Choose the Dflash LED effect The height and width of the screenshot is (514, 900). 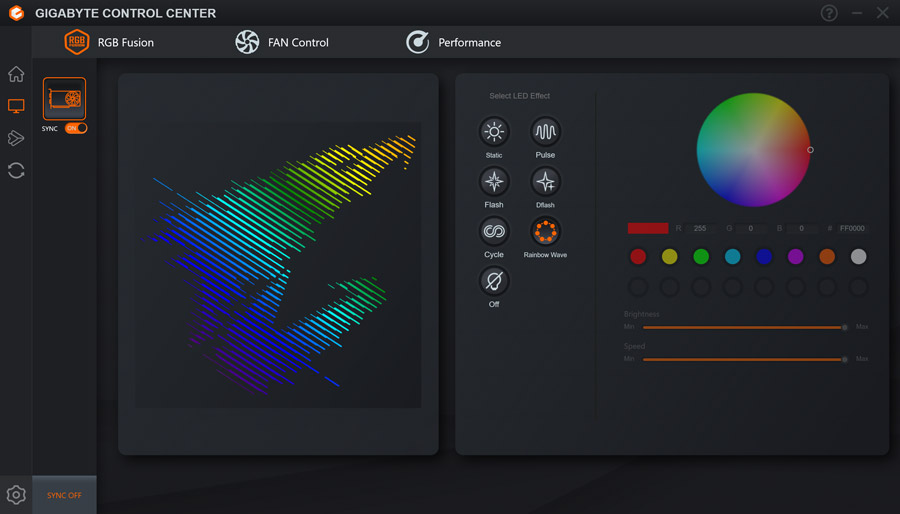point(545,182)
